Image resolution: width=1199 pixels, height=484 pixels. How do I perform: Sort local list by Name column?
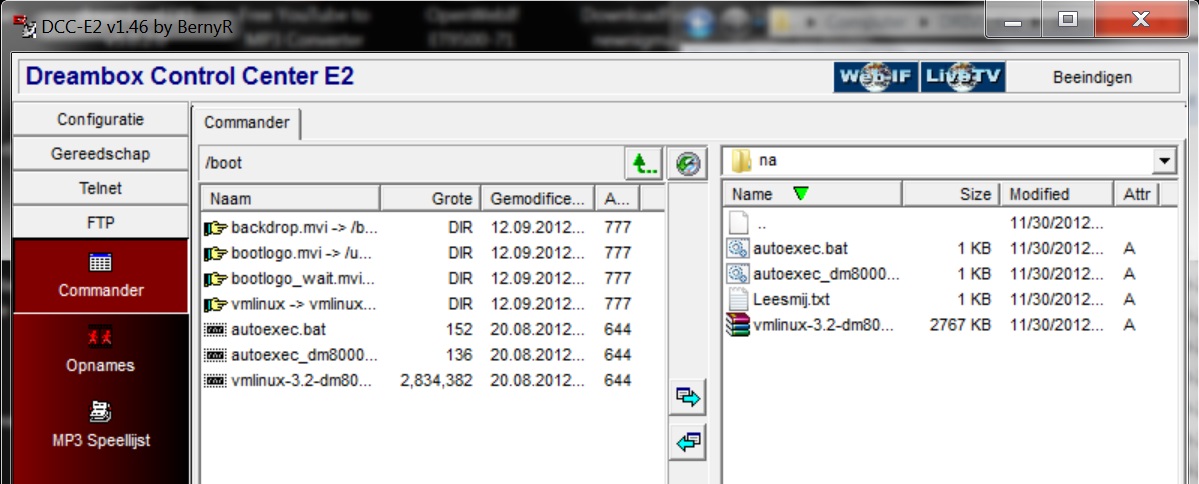813,195
